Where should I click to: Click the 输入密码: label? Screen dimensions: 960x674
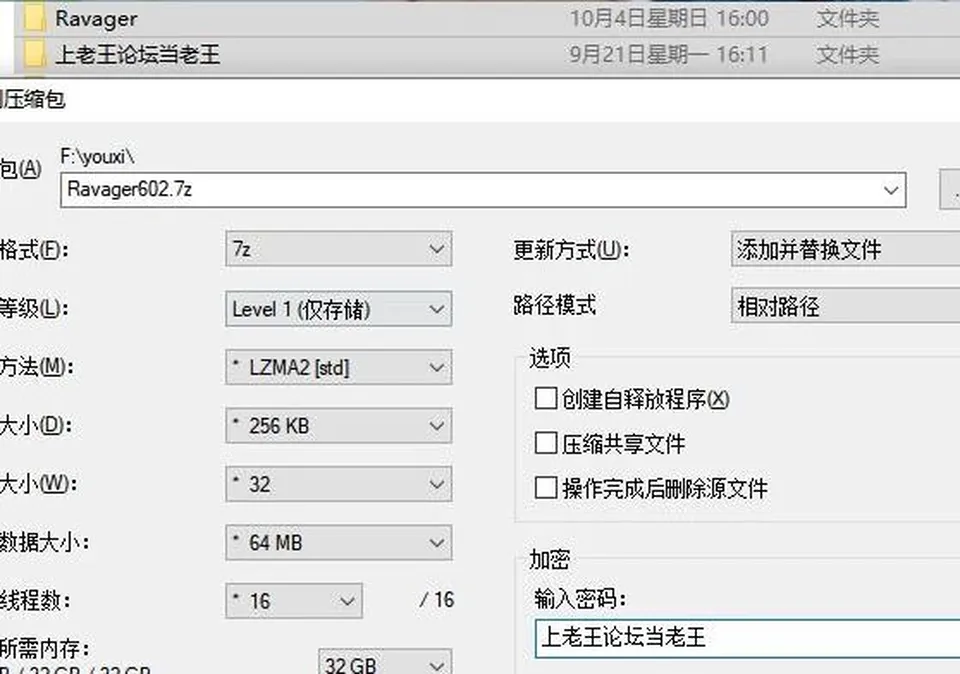coord(580,599)
